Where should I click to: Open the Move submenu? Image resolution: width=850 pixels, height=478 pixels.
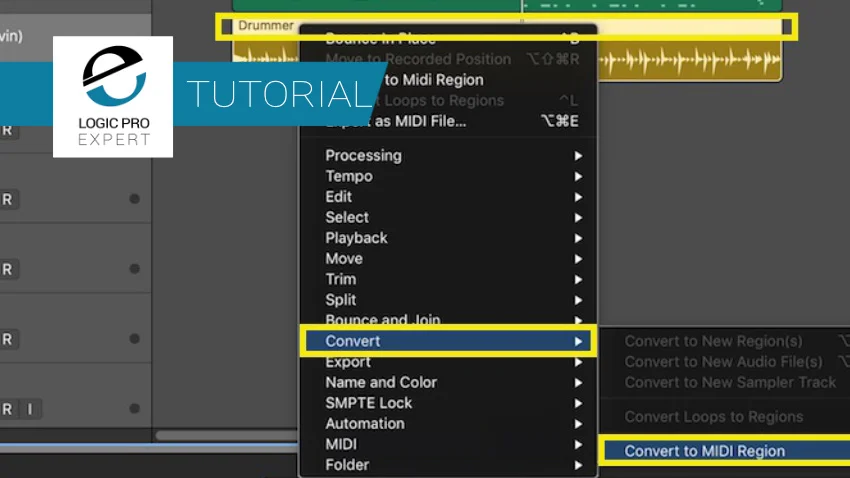point(448,259)
